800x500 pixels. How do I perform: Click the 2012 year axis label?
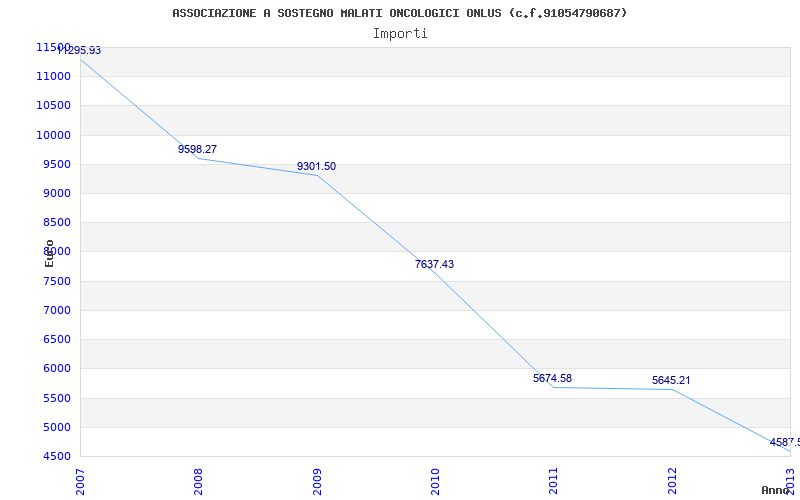pyautogui.click(x=672, y=481)
